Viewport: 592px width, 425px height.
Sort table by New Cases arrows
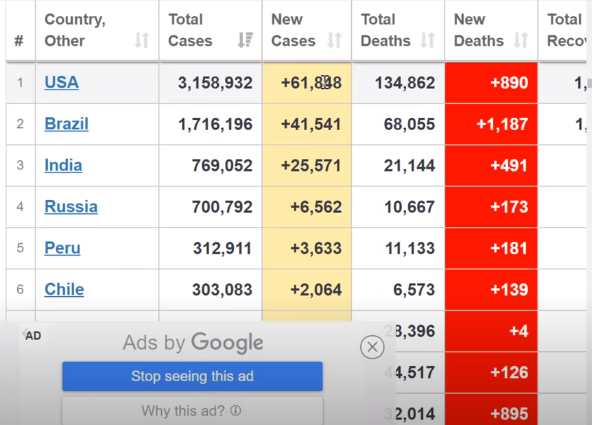coord(335,40)
